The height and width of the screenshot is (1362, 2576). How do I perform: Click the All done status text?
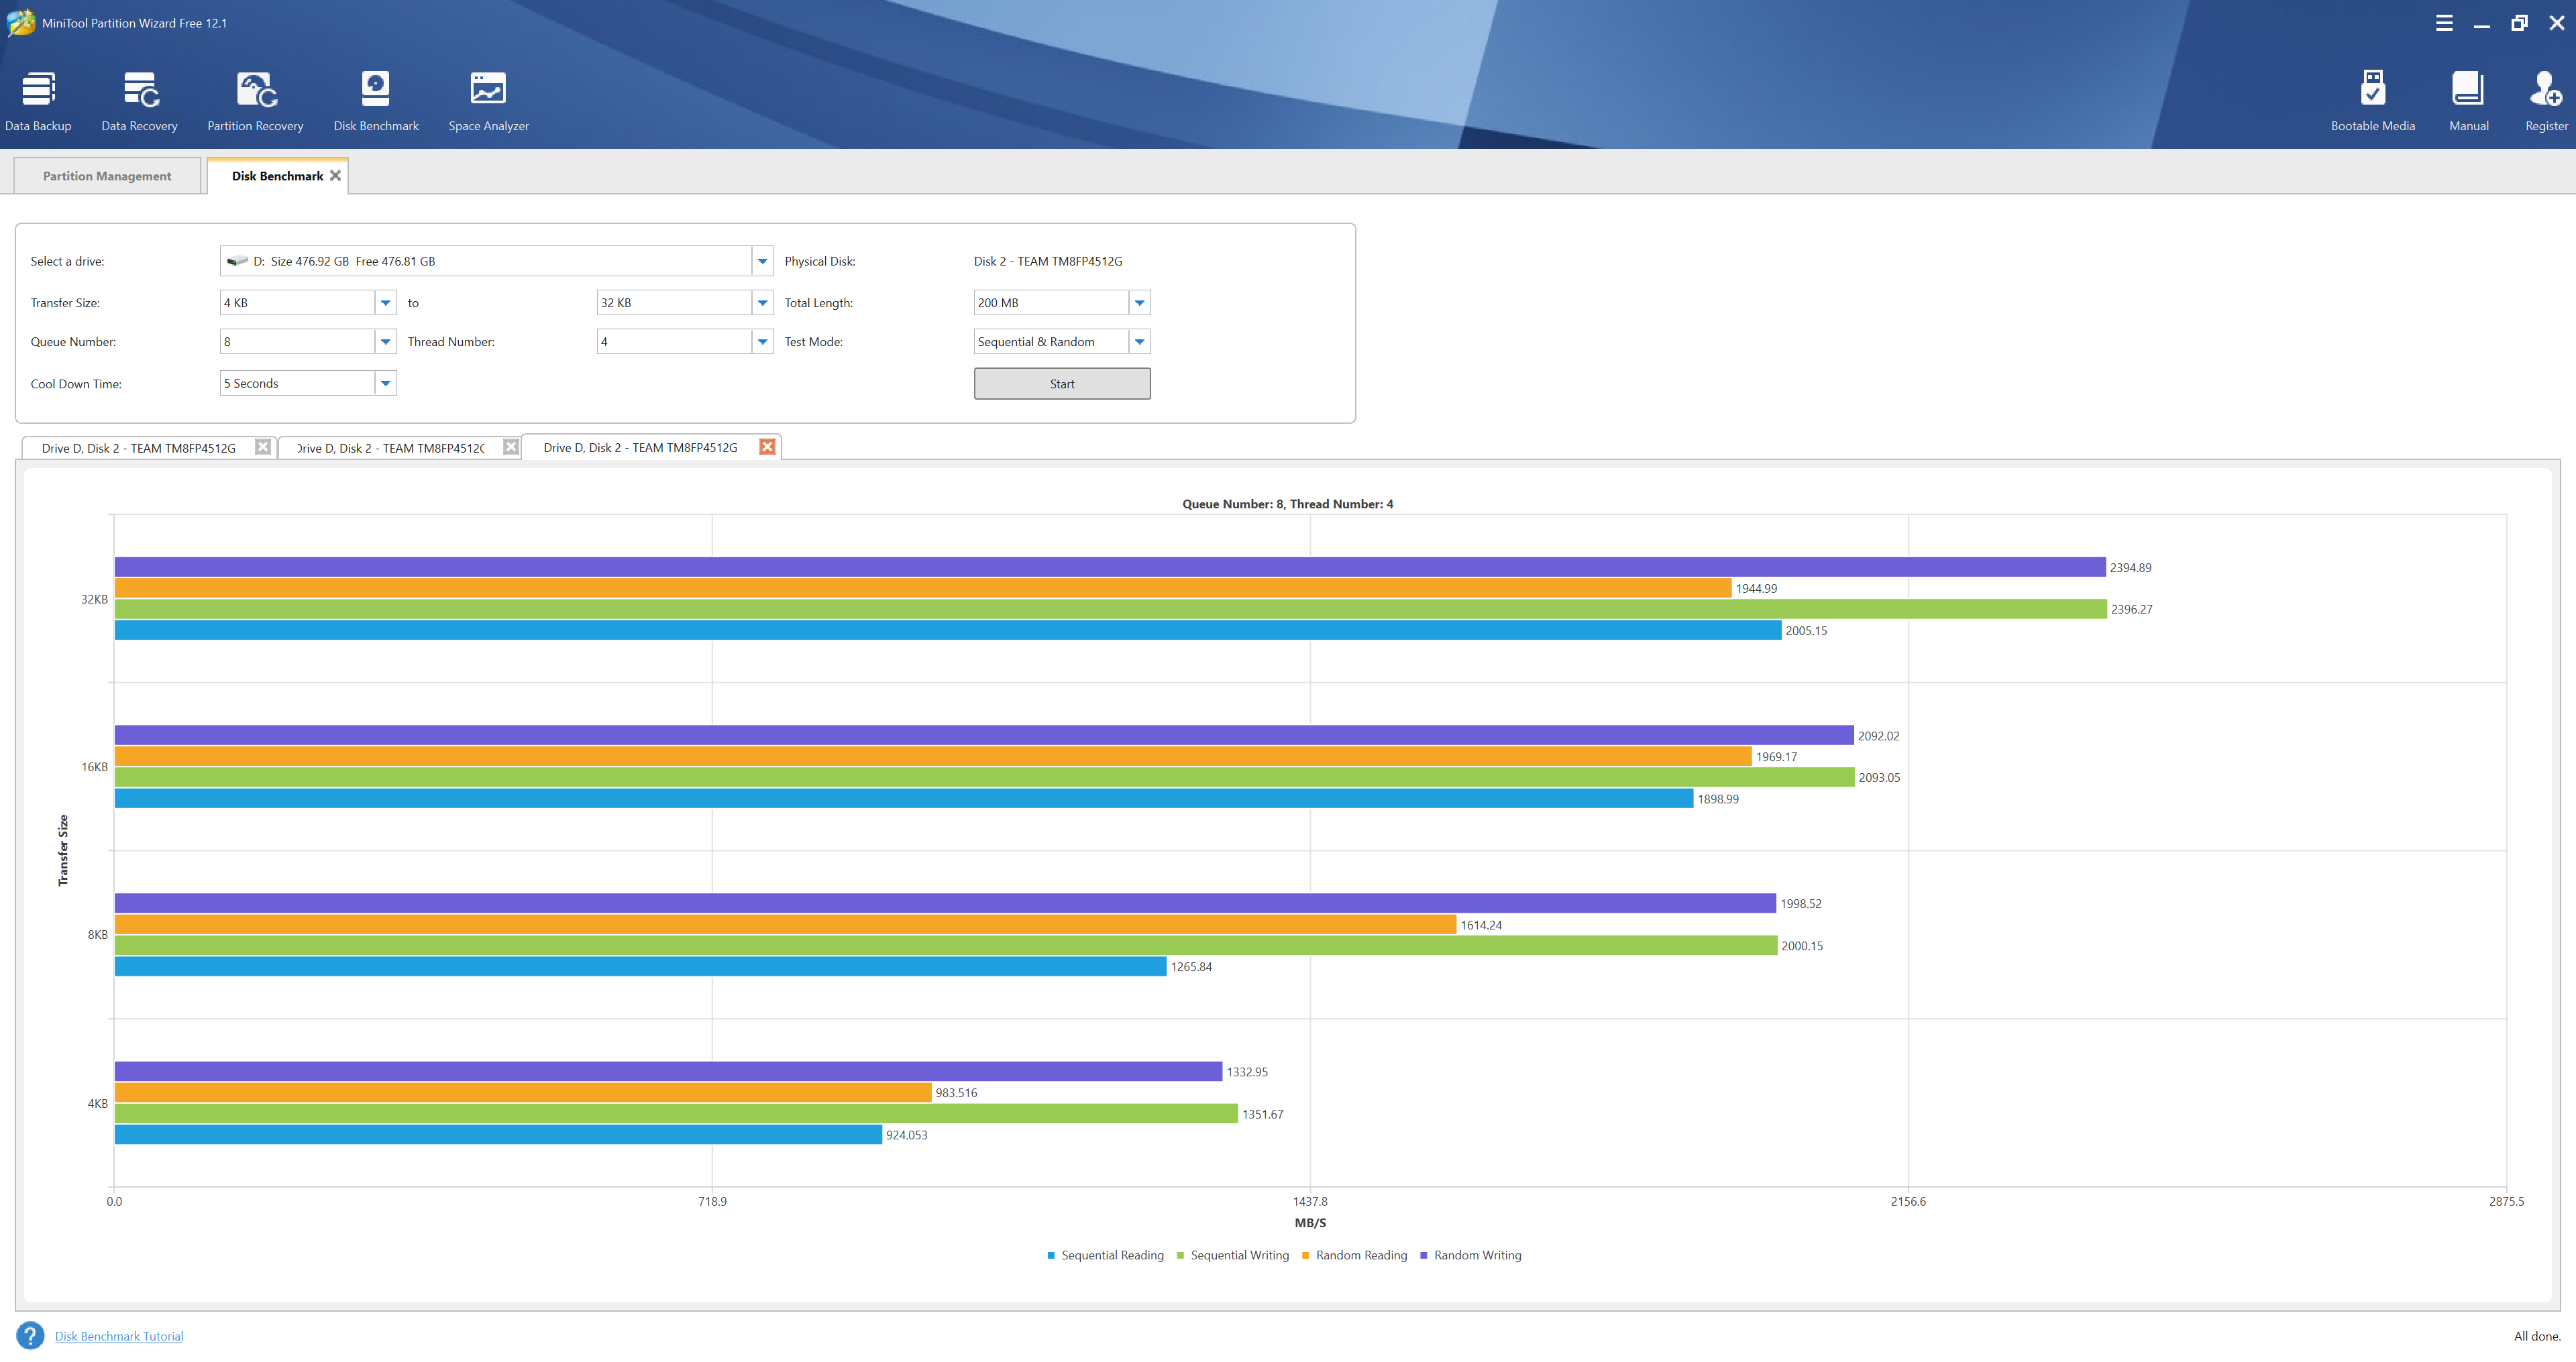point(2537,1336)
